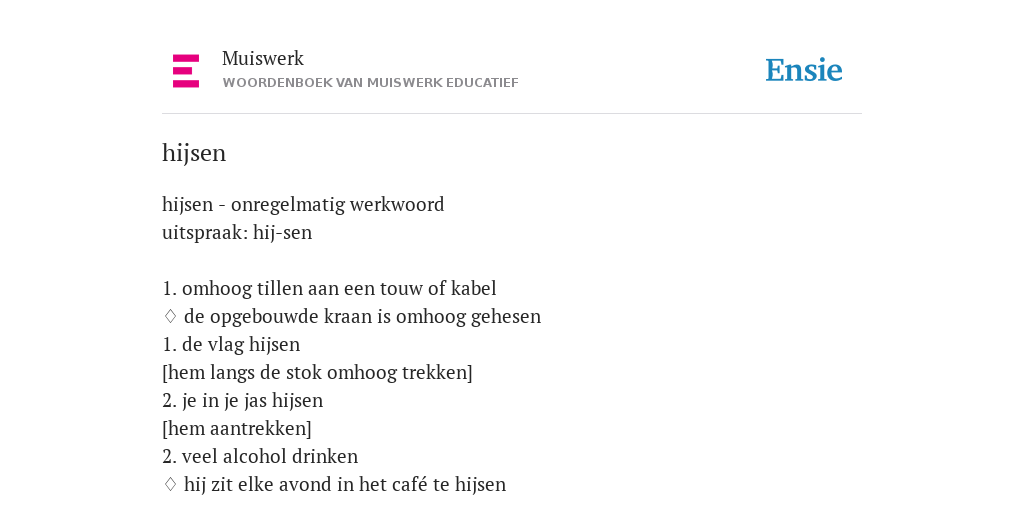Click the 'hijsen - onregelmatig werkwoord' line

pyautogui.click(x=303, y=205)
